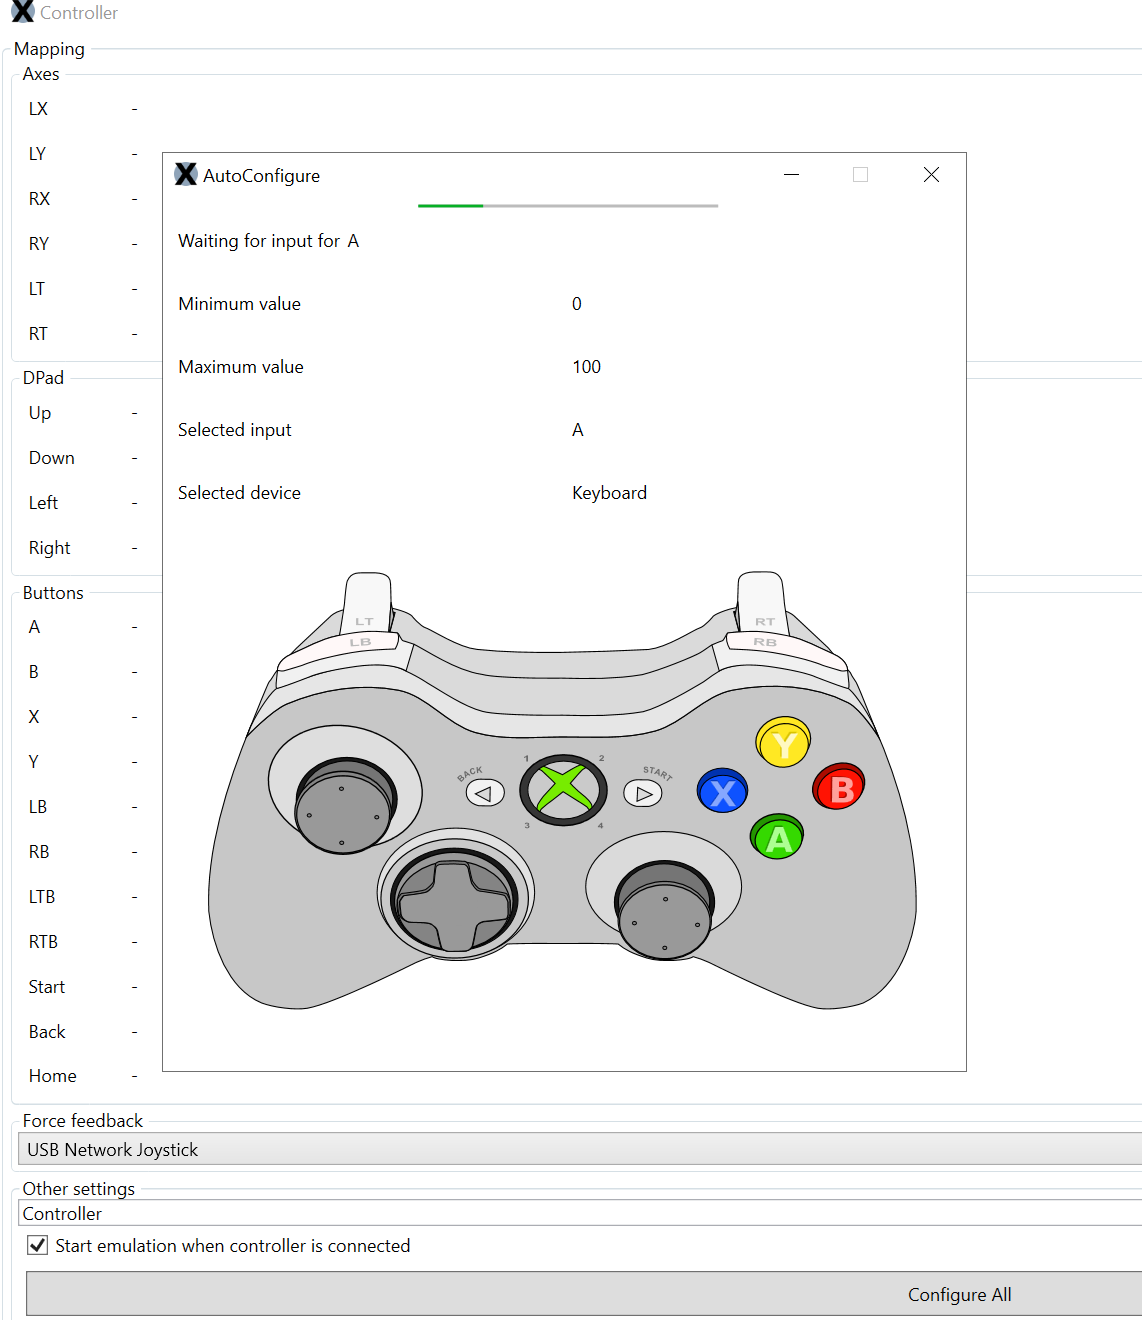This screenshot has width=1142, height=1320.
Task: Open the Force feedback USB Network Joystick dropdown
Action: tap(580, 1149)
